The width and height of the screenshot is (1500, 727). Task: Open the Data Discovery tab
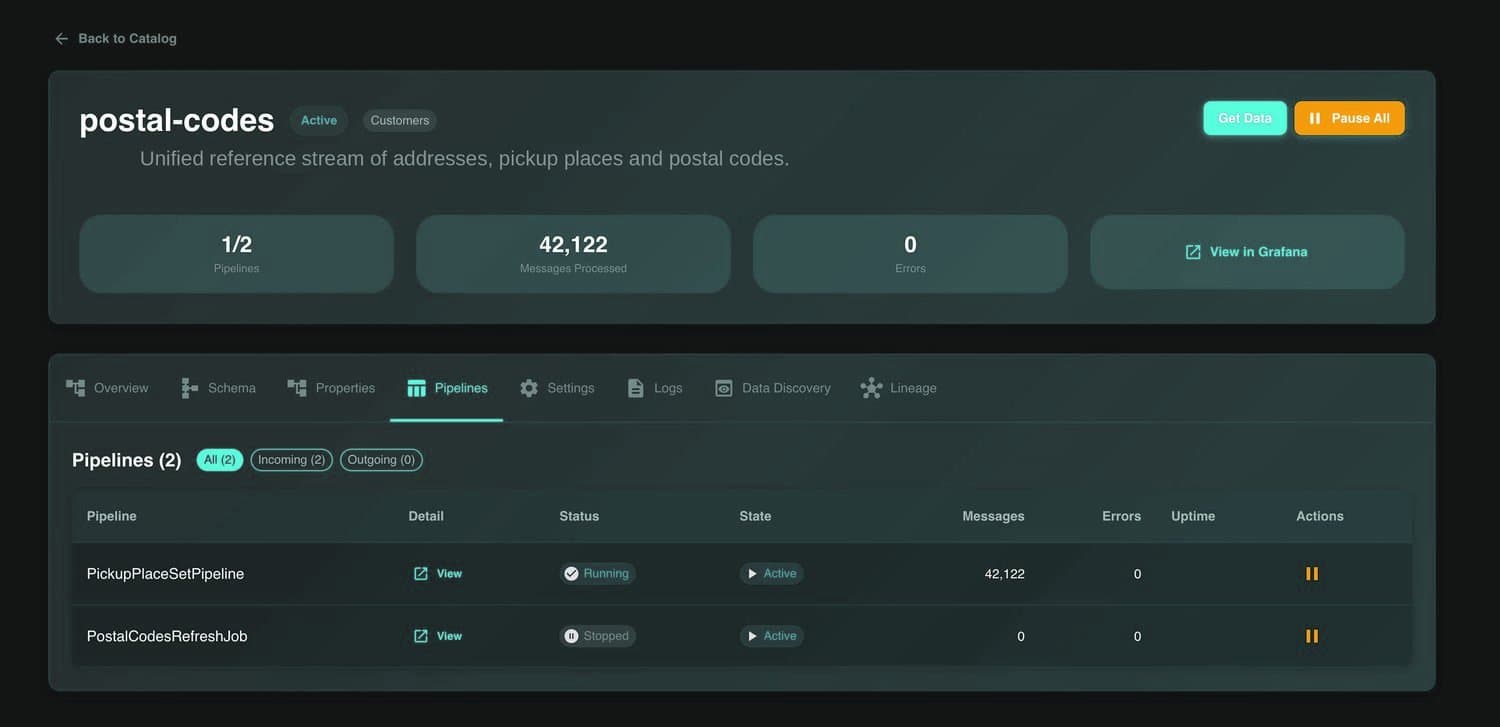click(773, 388)
